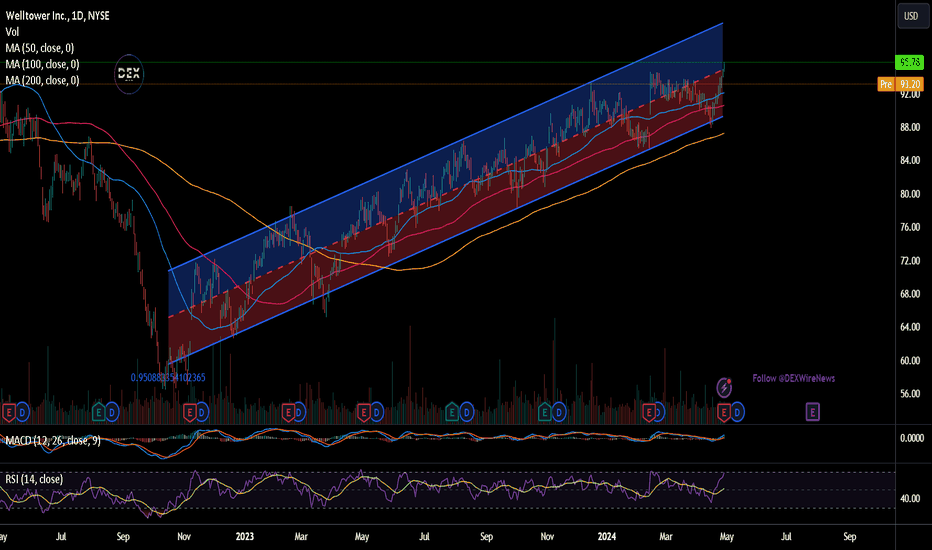Click the 0.0000 MACD scale value
The width and height of the screenshot is (932, 550).
tap(912, 438)
